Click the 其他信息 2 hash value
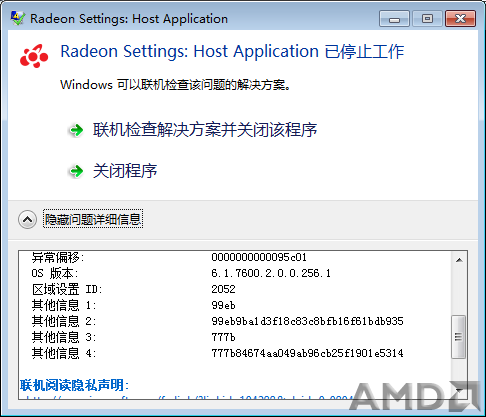This screenshot has width=486, height=417. click(x=307, y=321)
